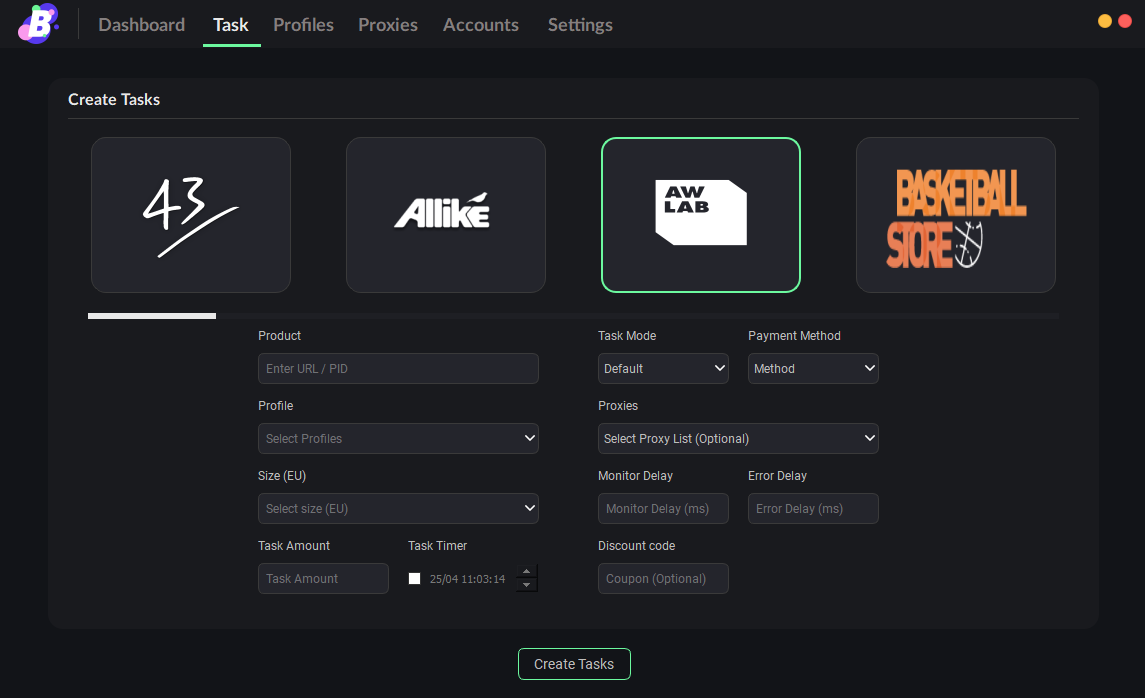
Task: Pick the Basketball Store logo card
Action: tap(955, 215)
